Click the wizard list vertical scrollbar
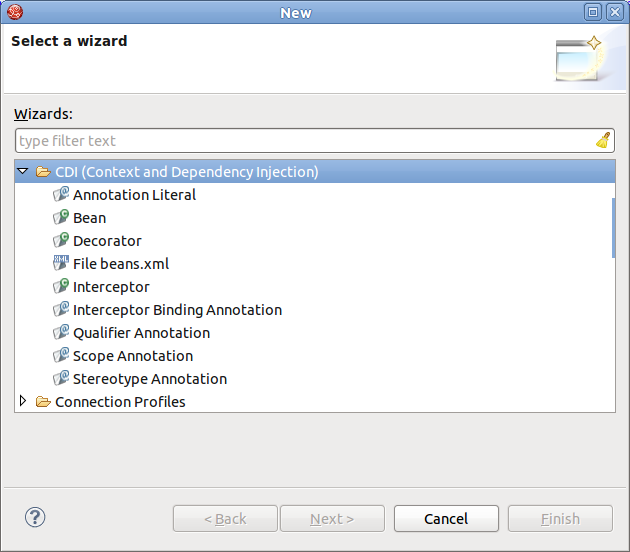This screenshot has height=552, width=630. click(613, 228)
